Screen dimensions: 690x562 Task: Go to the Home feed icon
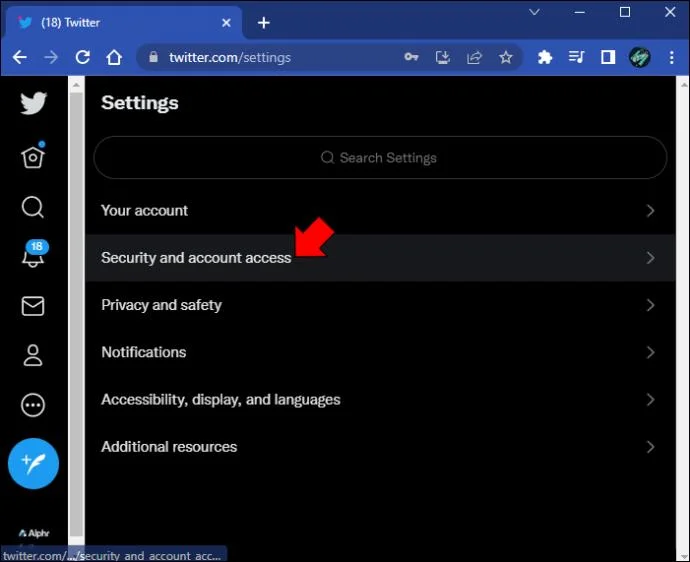point(33,155)
